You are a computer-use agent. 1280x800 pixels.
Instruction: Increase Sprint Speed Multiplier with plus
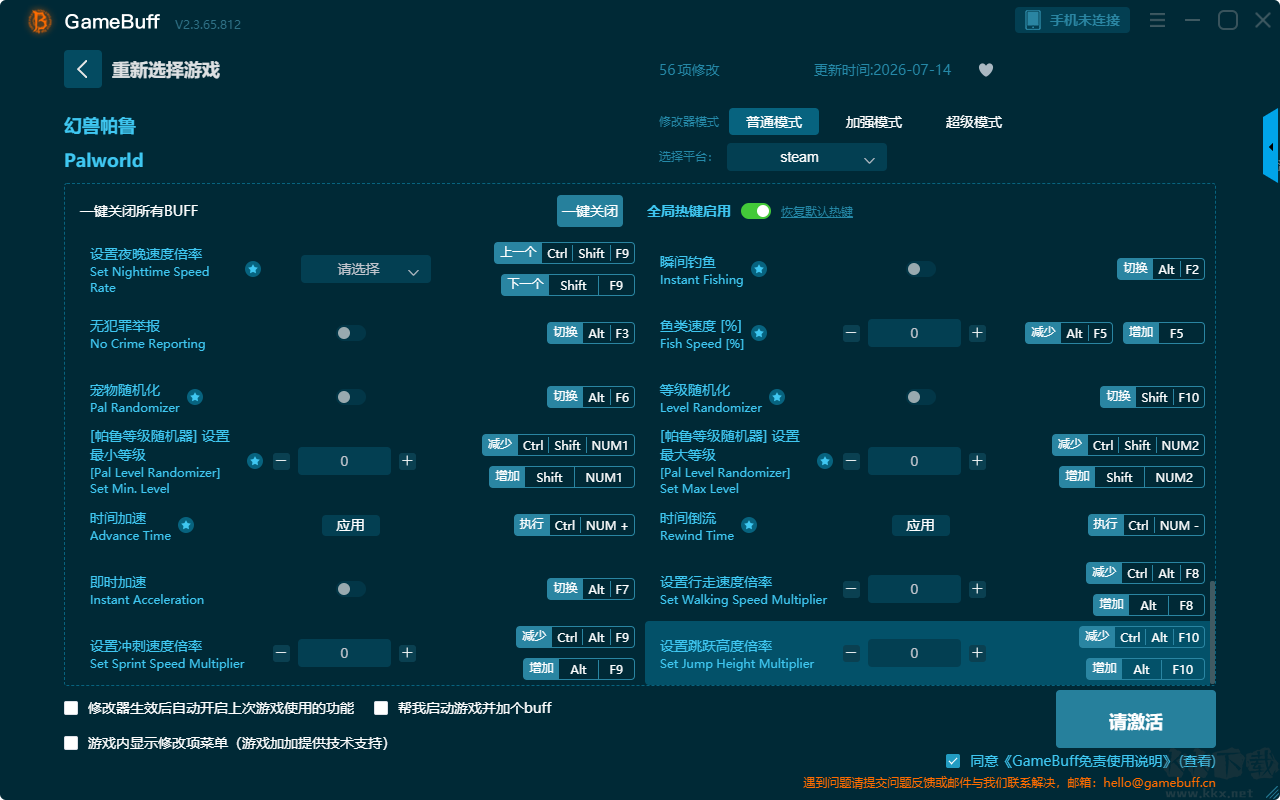[407, 653]
